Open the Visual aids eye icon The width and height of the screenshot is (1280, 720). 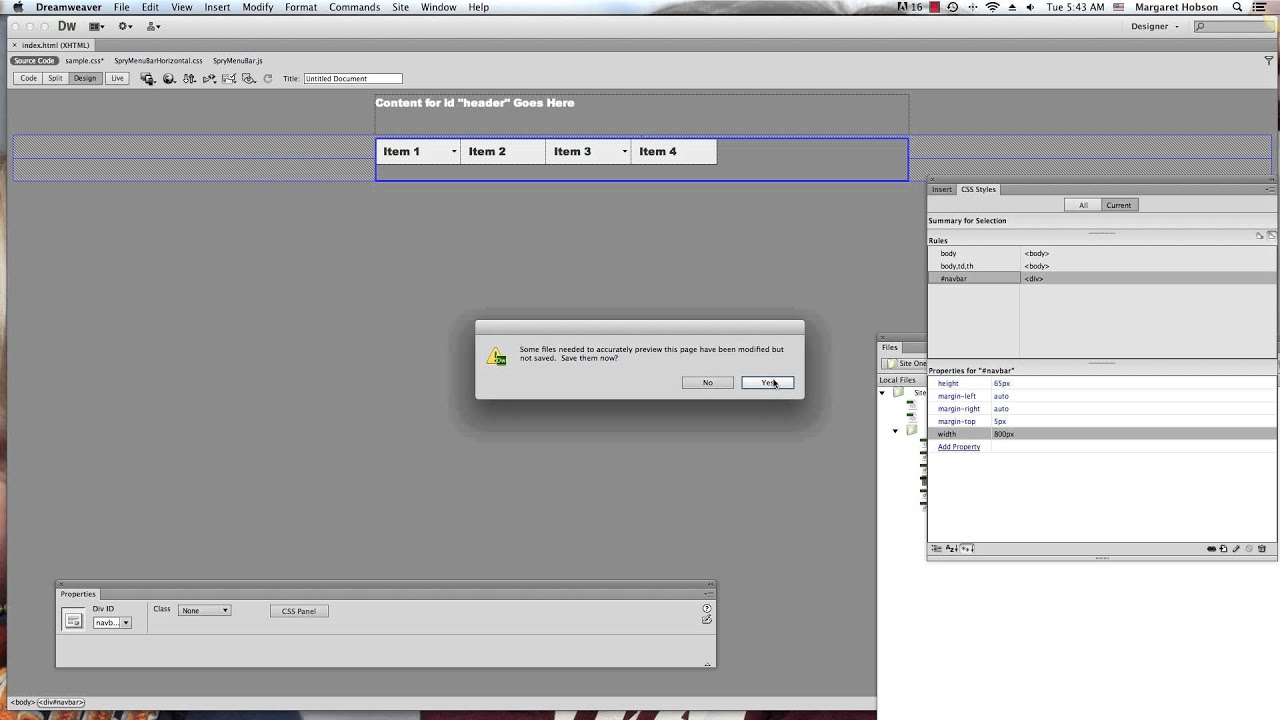click(249, 79)
